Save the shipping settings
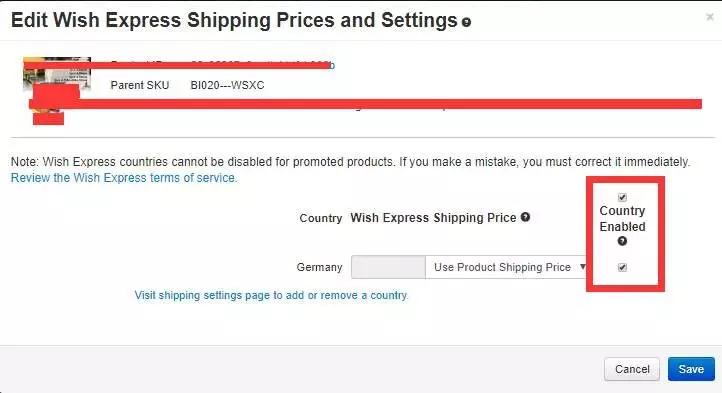The width and height of the screenshot is (722, 393). pos(691,369)
